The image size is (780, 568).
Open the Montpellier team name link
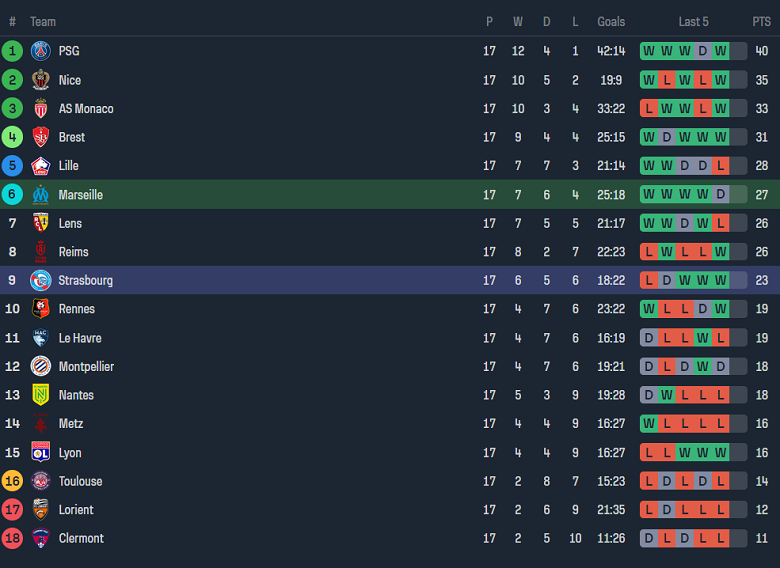86,367
